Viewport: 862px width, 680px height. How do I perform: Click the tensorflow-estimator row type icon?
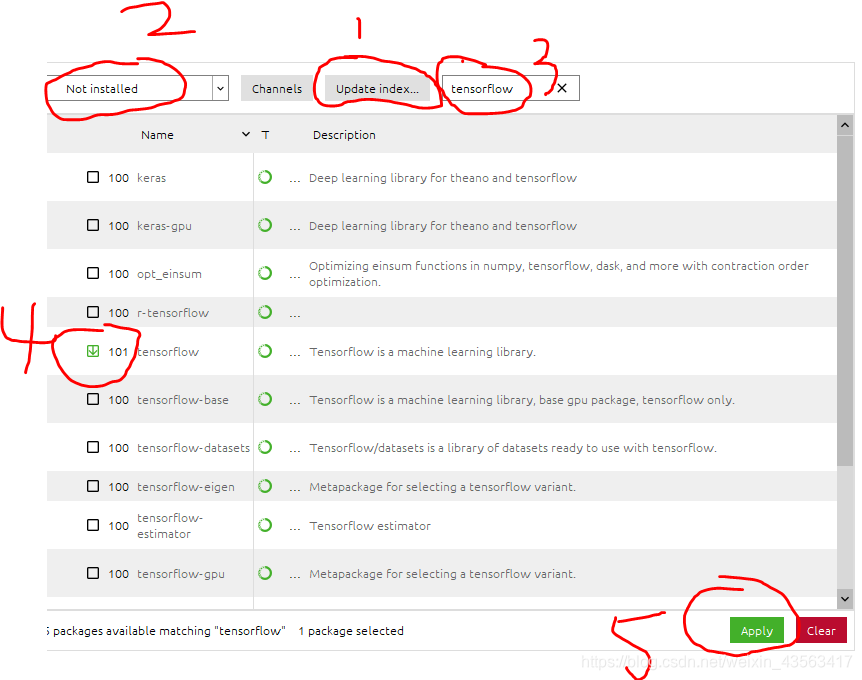coord(265,525)
